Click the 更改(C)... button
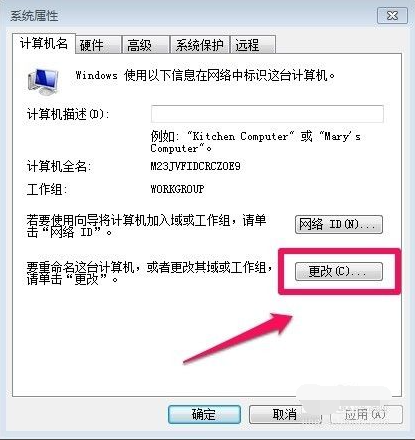Viewport: 415px width, 440px height. pyautogui.click(x=339, y=272)
